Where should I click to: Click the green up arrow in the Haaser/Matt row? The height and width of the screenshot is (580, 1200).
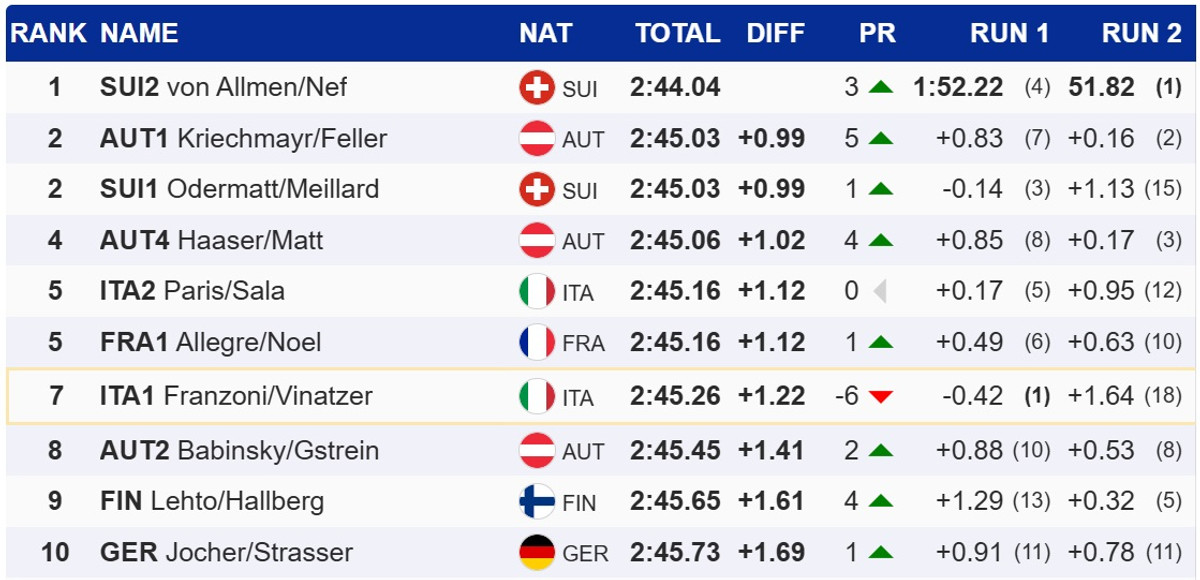pyautogui.click(x=880, y=240)
